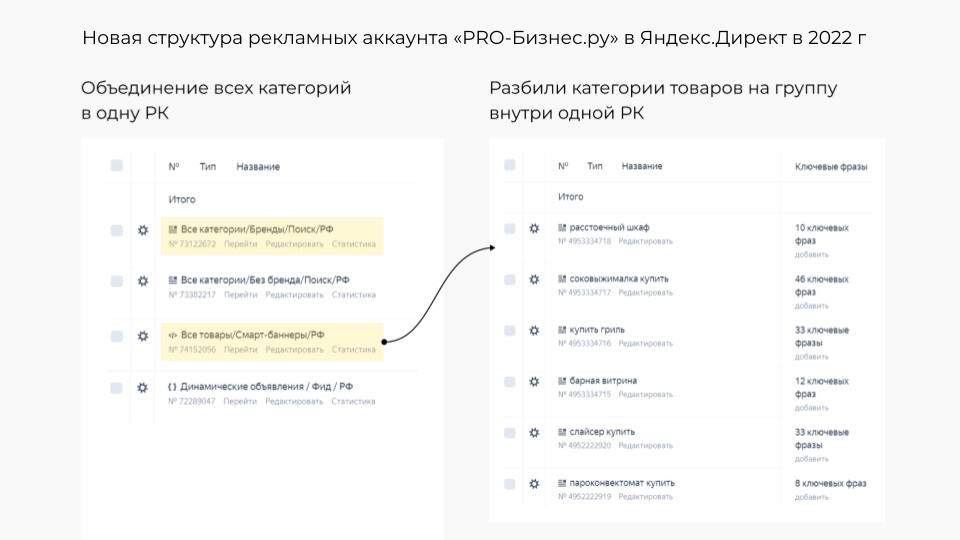Image resolution: width=960 pixels, height=540 pixels.
Task: Click type icon beside барная витрина
Action: tap(562, 380)
